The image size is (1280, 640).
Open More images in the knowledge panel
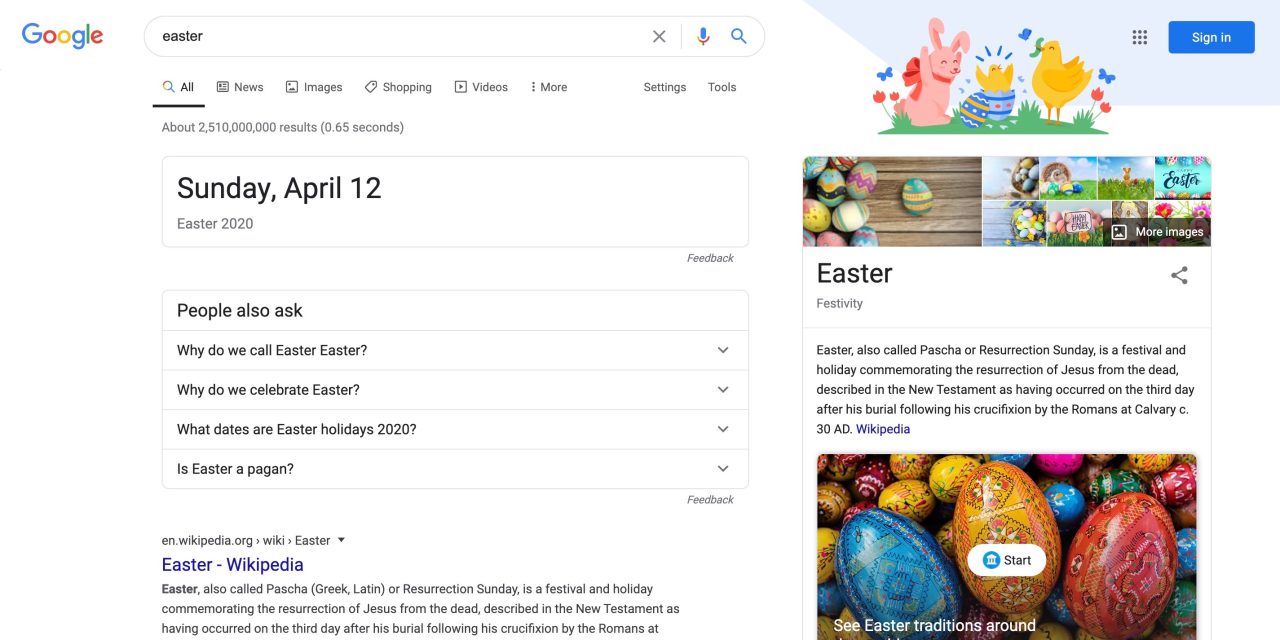click(x=1157, y=231)
